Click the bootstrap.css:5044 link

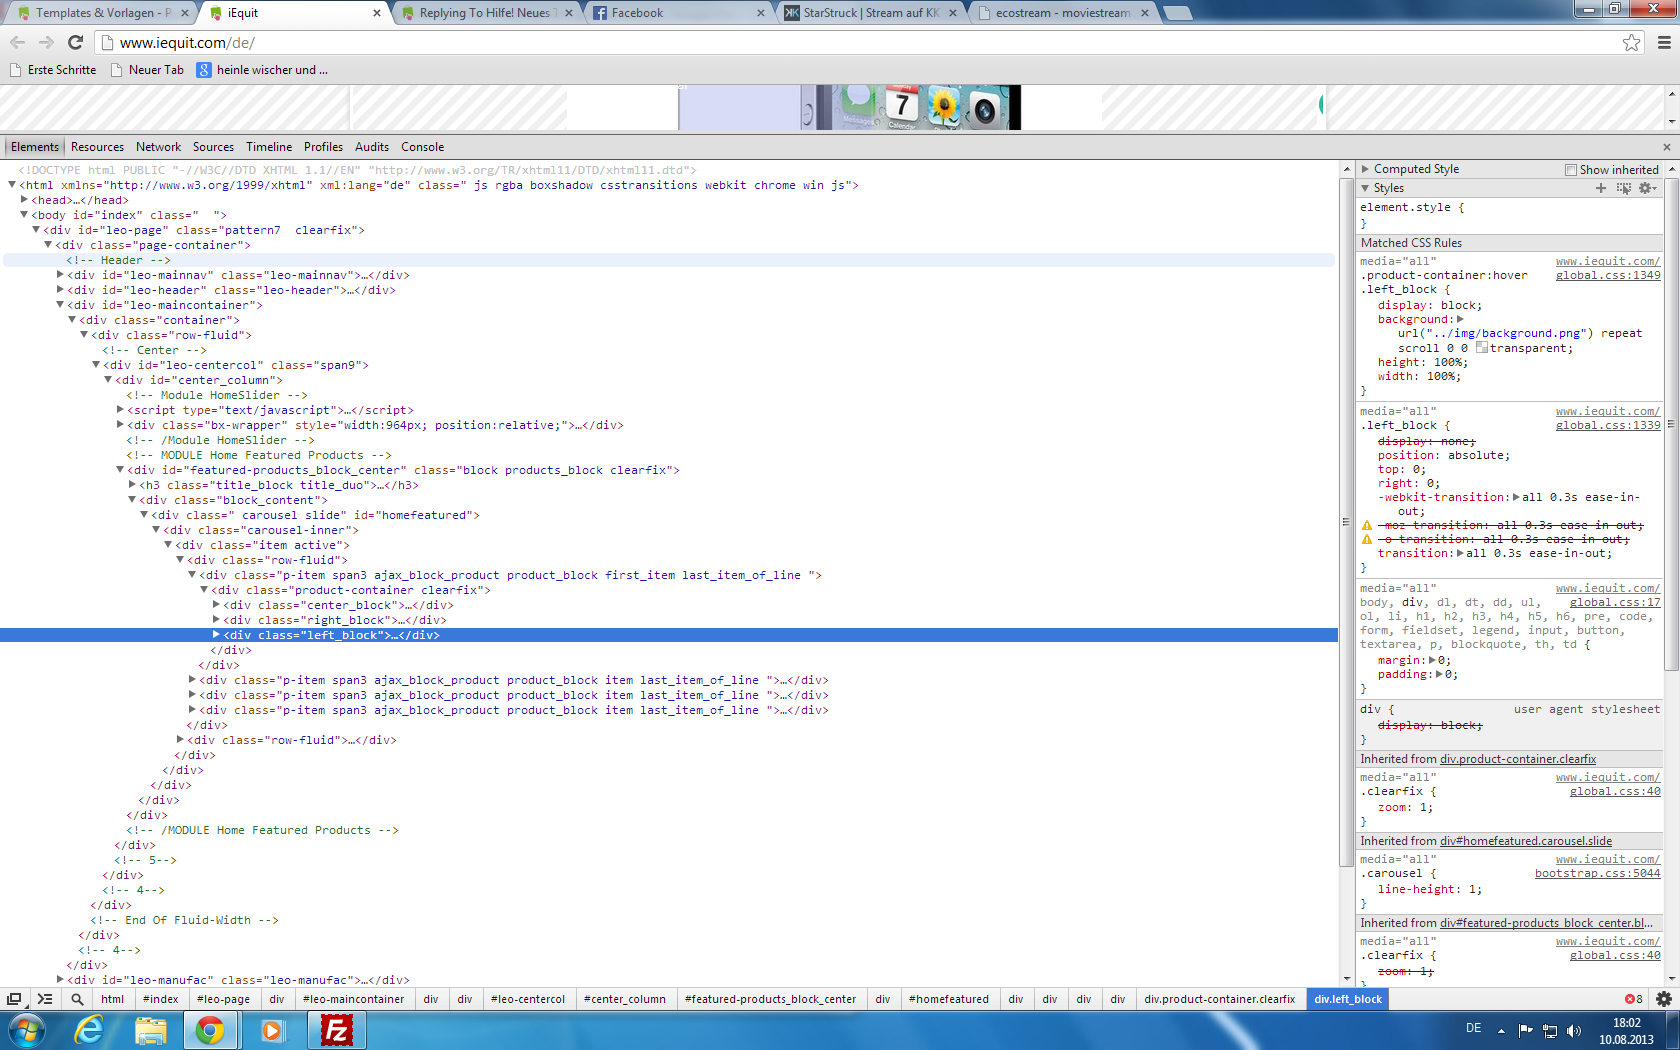point(1597,874)
